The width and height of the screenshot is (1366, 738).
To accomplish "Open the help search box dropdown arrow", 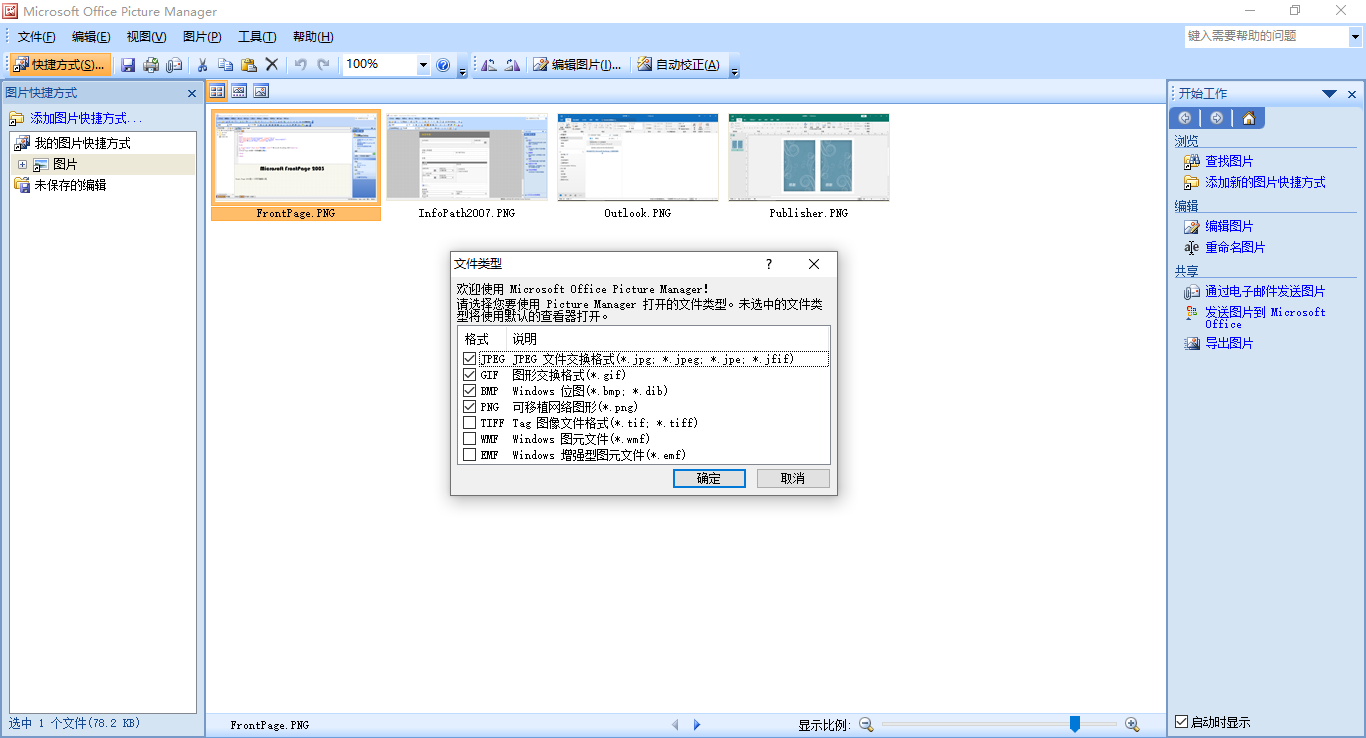I will 1356,36.
